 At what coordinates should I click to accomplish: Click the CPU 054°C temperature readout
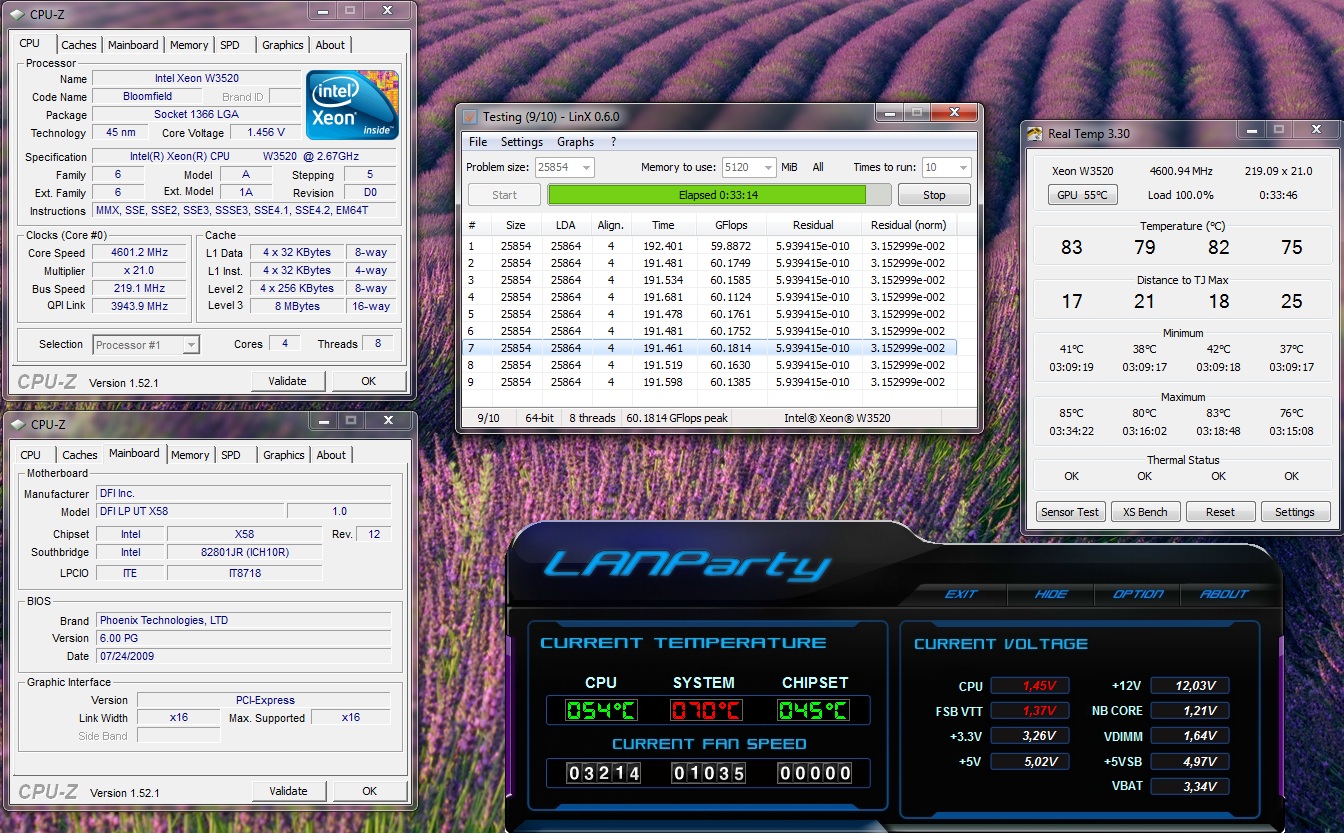pyautogui.click(x=600, y=711)
